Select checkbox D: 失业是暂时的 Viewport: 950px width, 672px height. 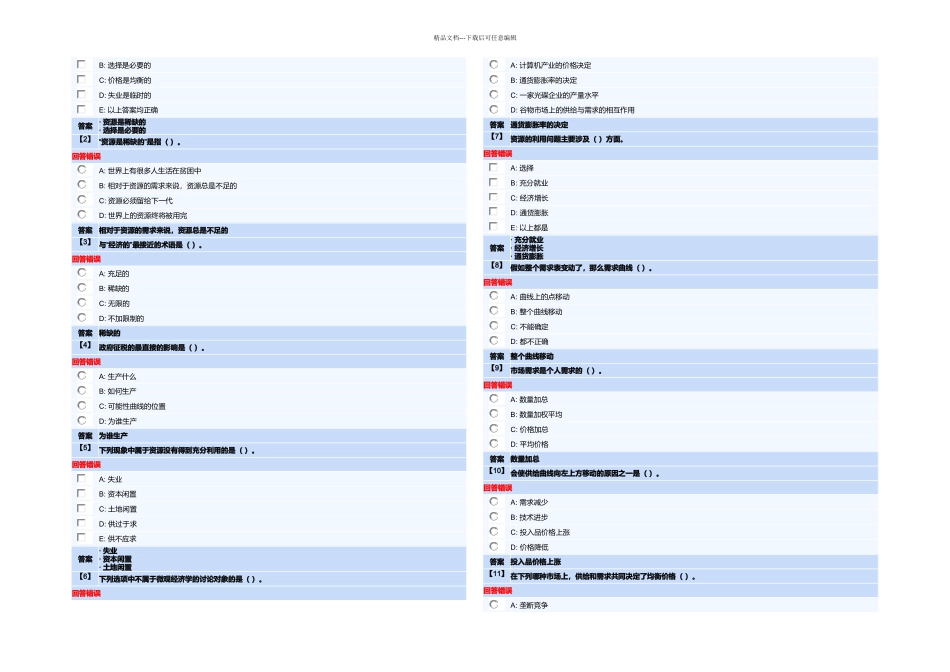click(x=81, y=95)
